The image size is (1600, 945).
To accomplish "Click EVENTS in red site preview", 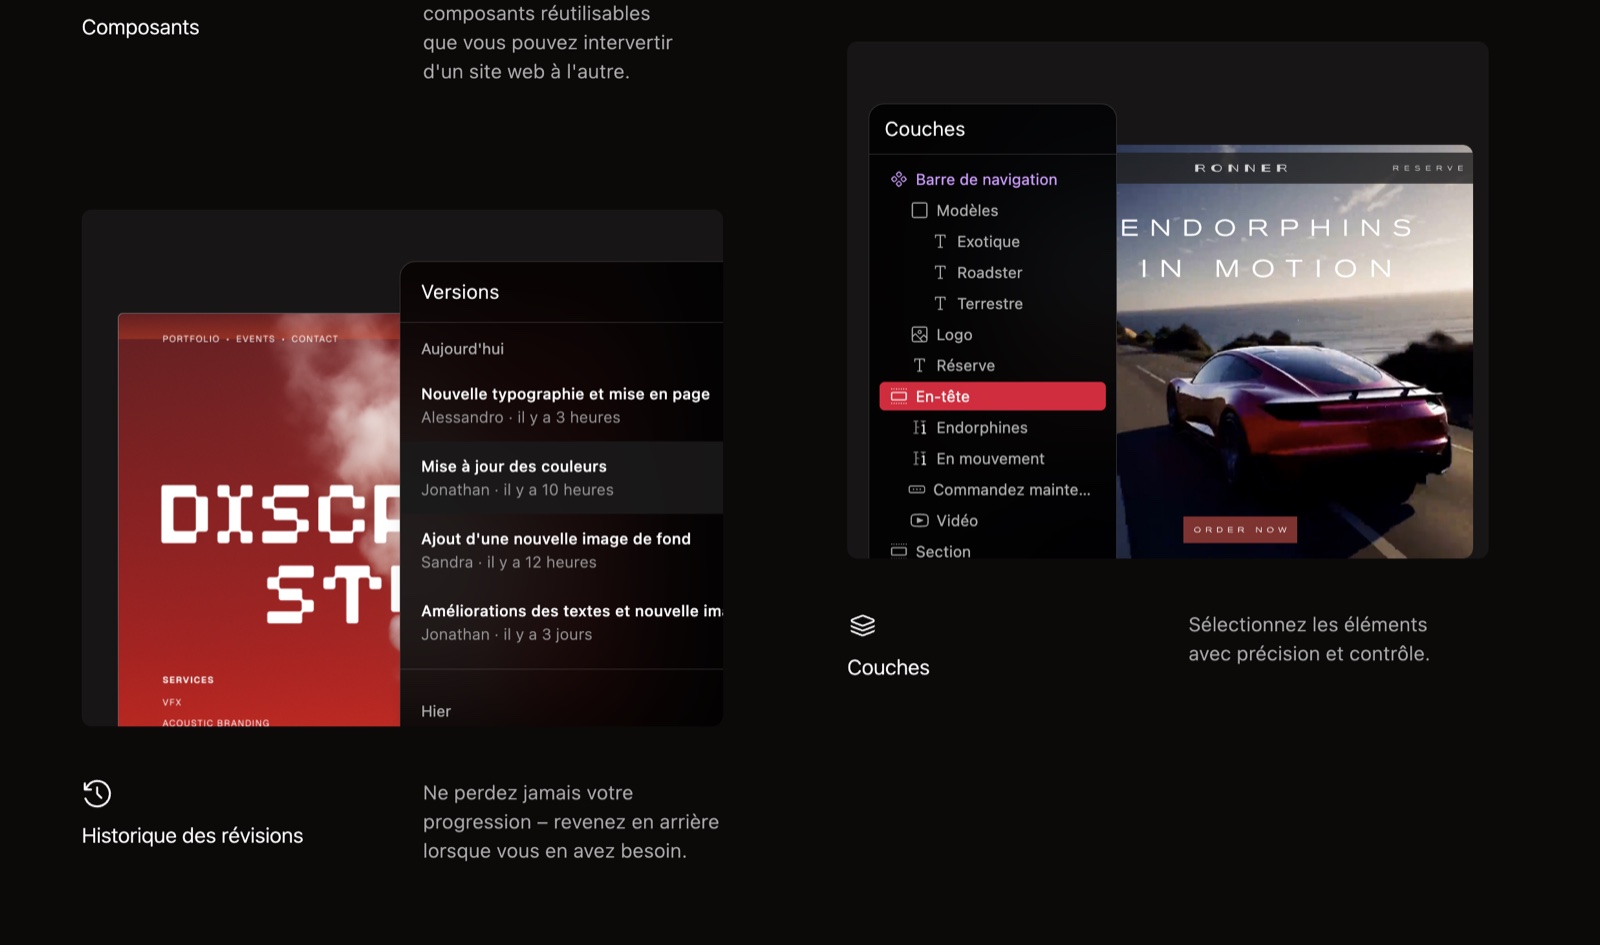I will (x=255, y=339).
